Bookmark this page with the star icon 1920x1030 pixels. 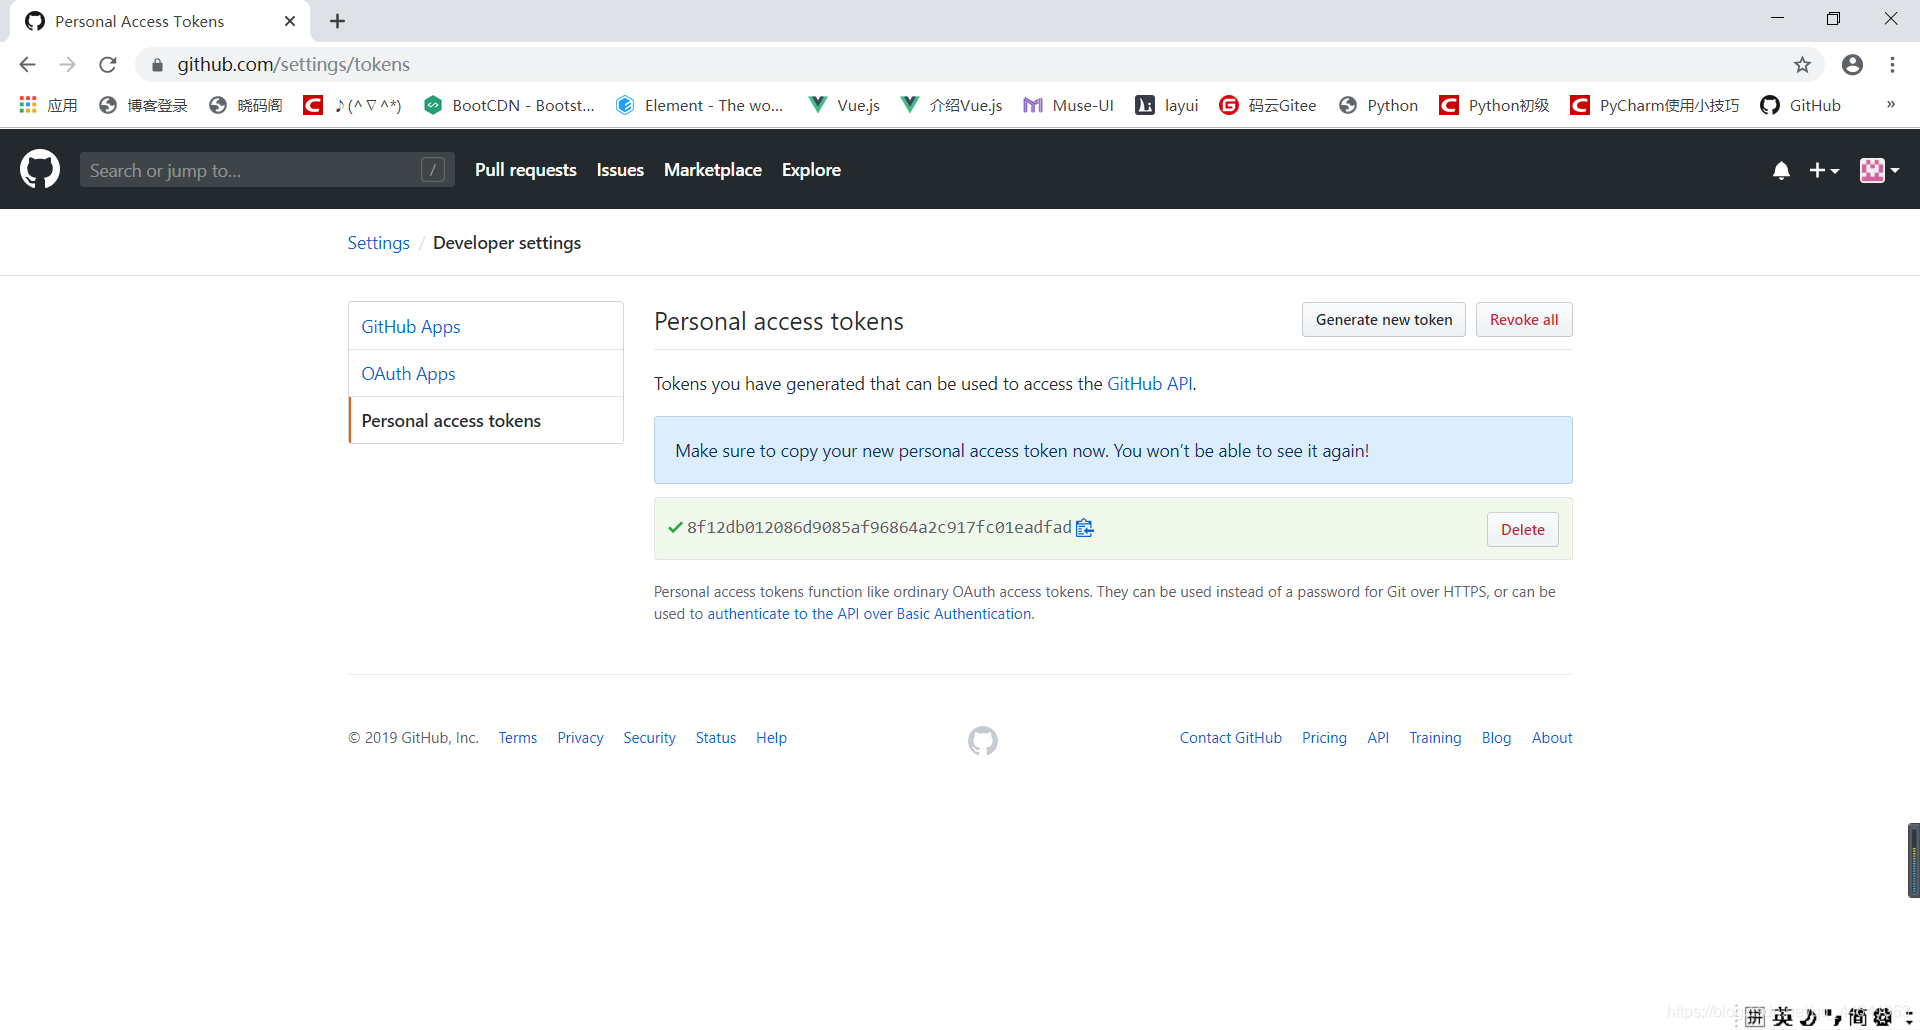1802,64
